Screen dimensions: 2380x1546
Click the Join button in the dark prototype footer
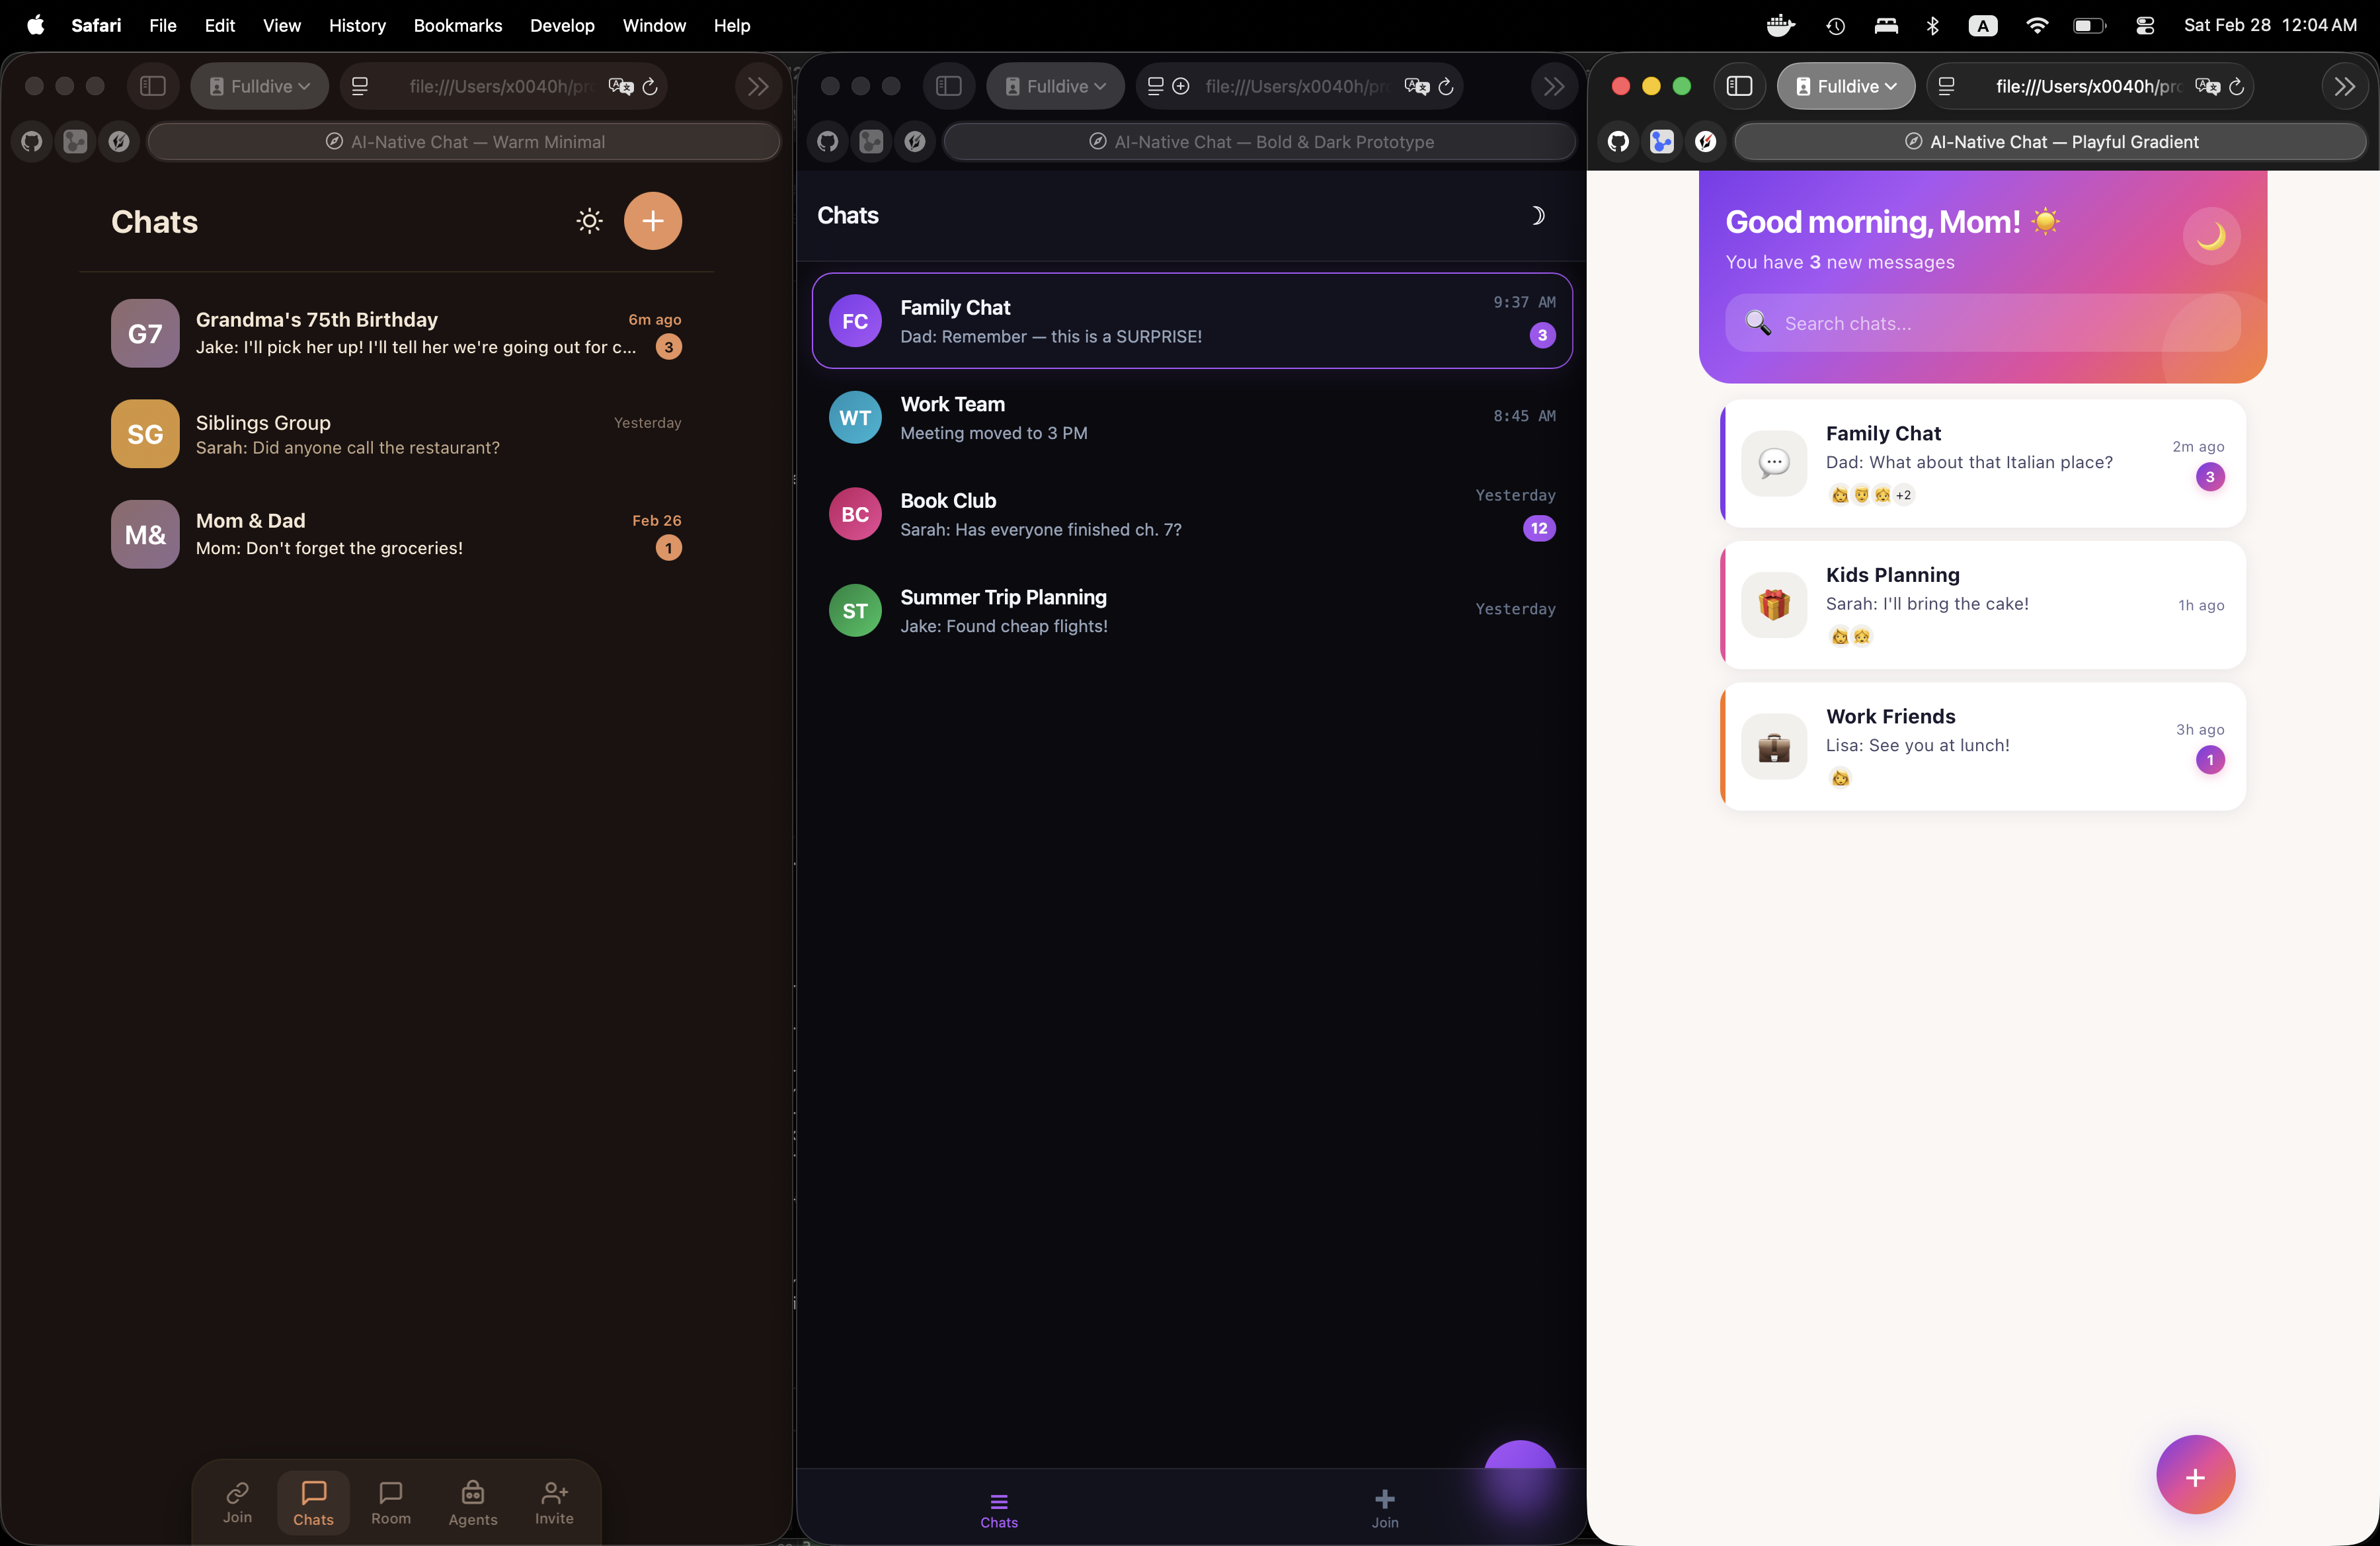point(1384,1510)
